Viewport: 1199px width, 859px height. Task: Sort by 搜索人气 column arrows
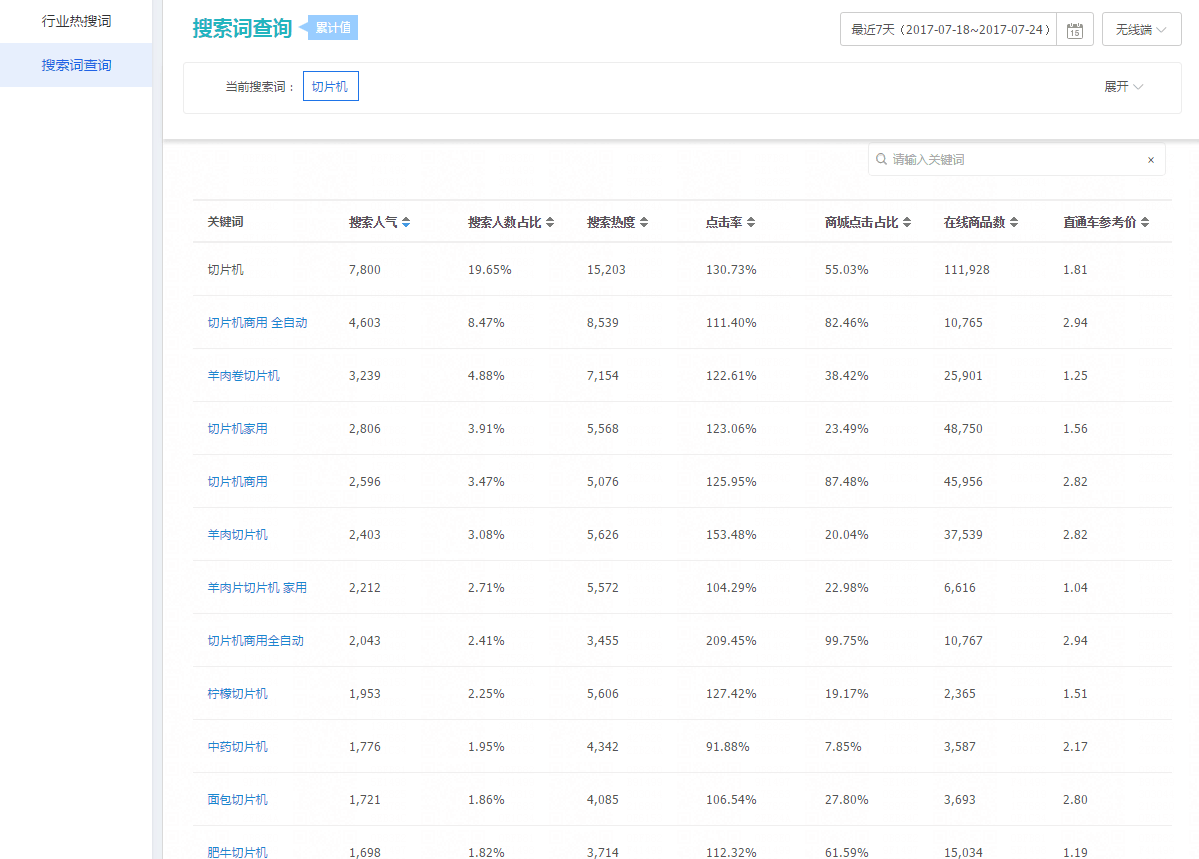click(x=406, y=222)
